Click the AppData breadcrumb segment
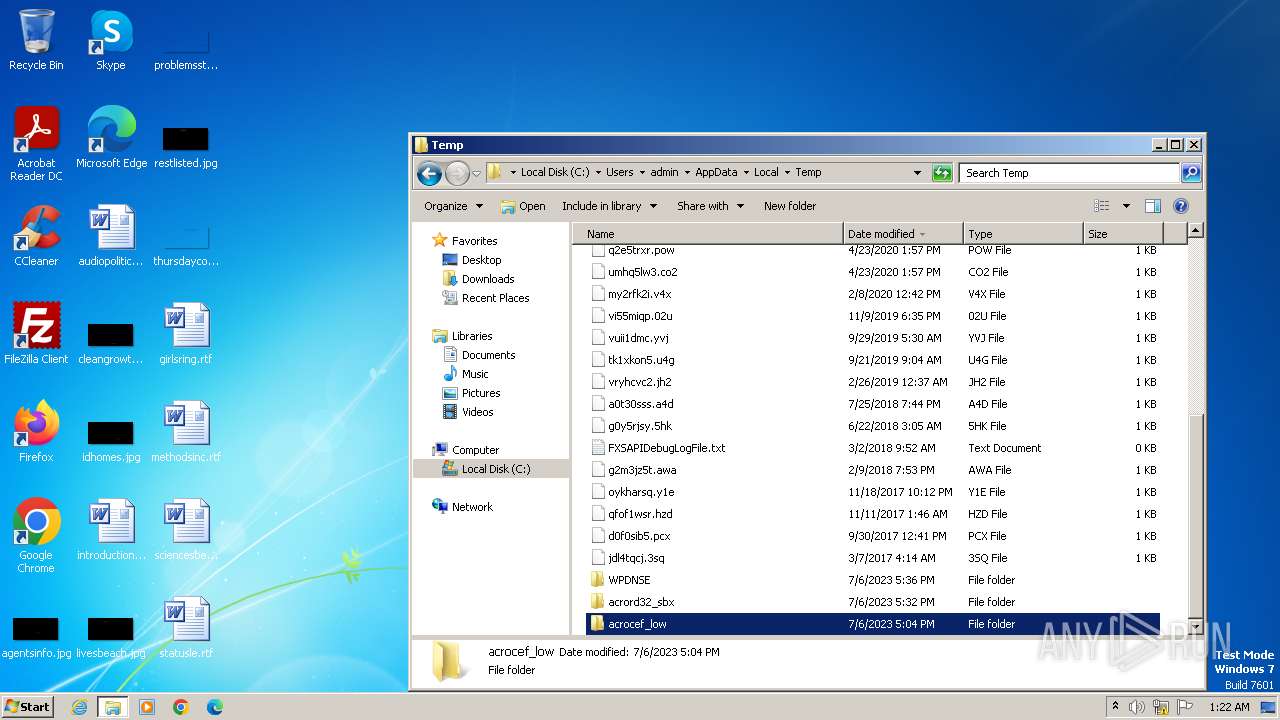The width and height of the screenshot is (1280, 720). point(716,172)
